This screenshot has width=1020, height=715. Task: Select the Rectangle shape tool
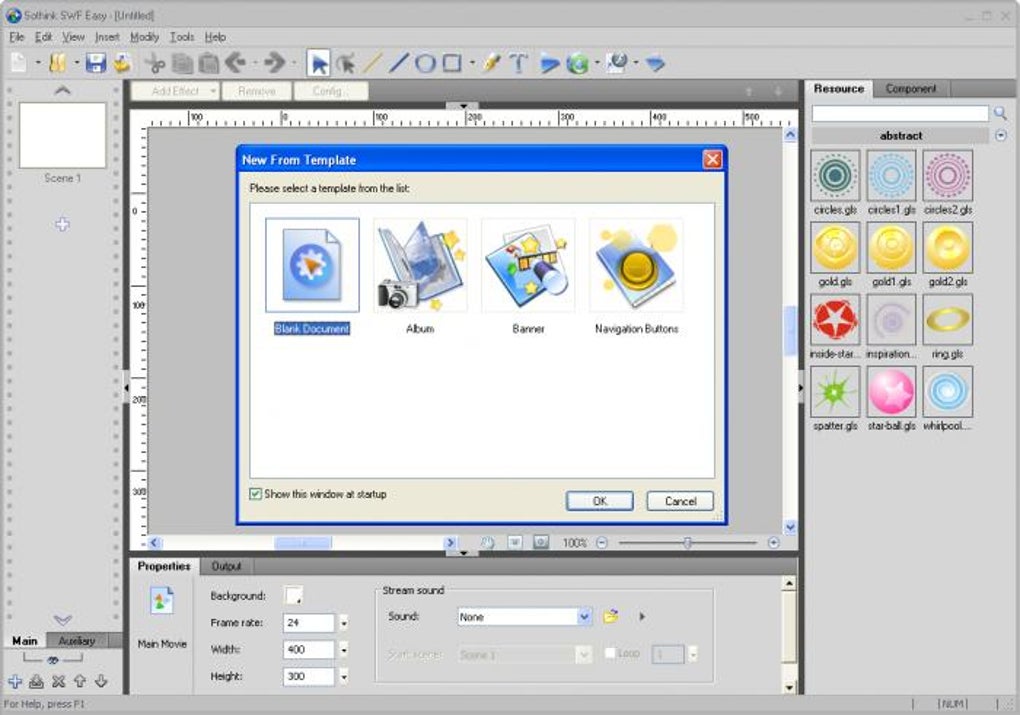[x=452, y=63]
